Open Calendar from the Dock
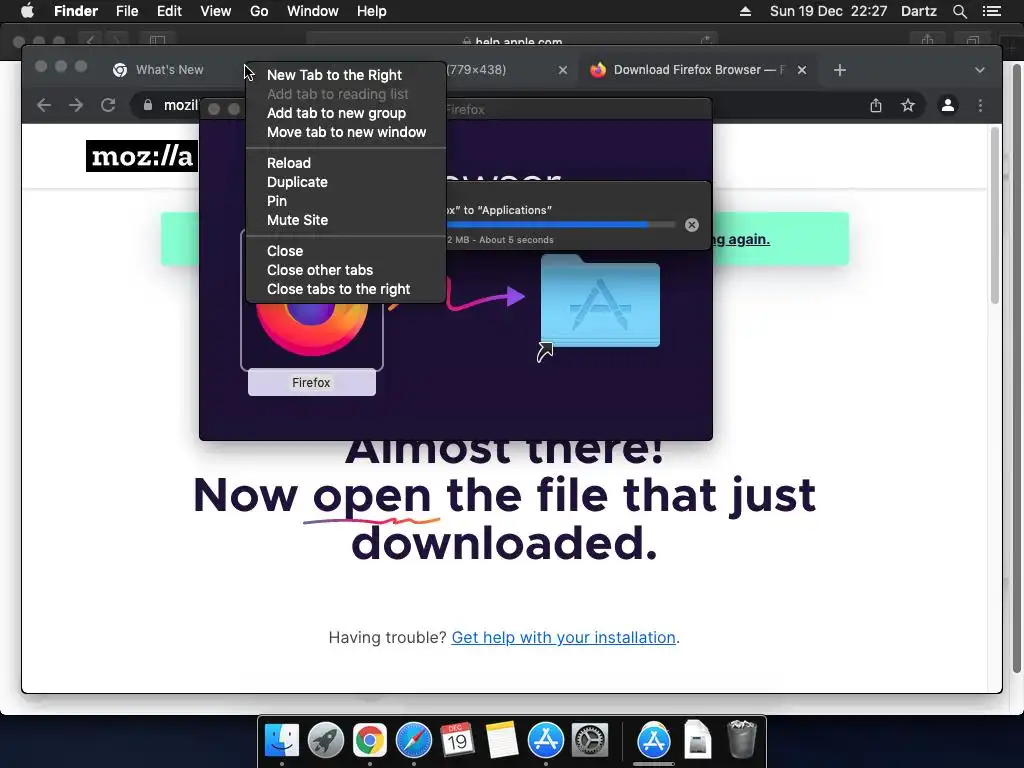Image resolution: width=1024 pixels, height=768 pixels. [457, 741]
